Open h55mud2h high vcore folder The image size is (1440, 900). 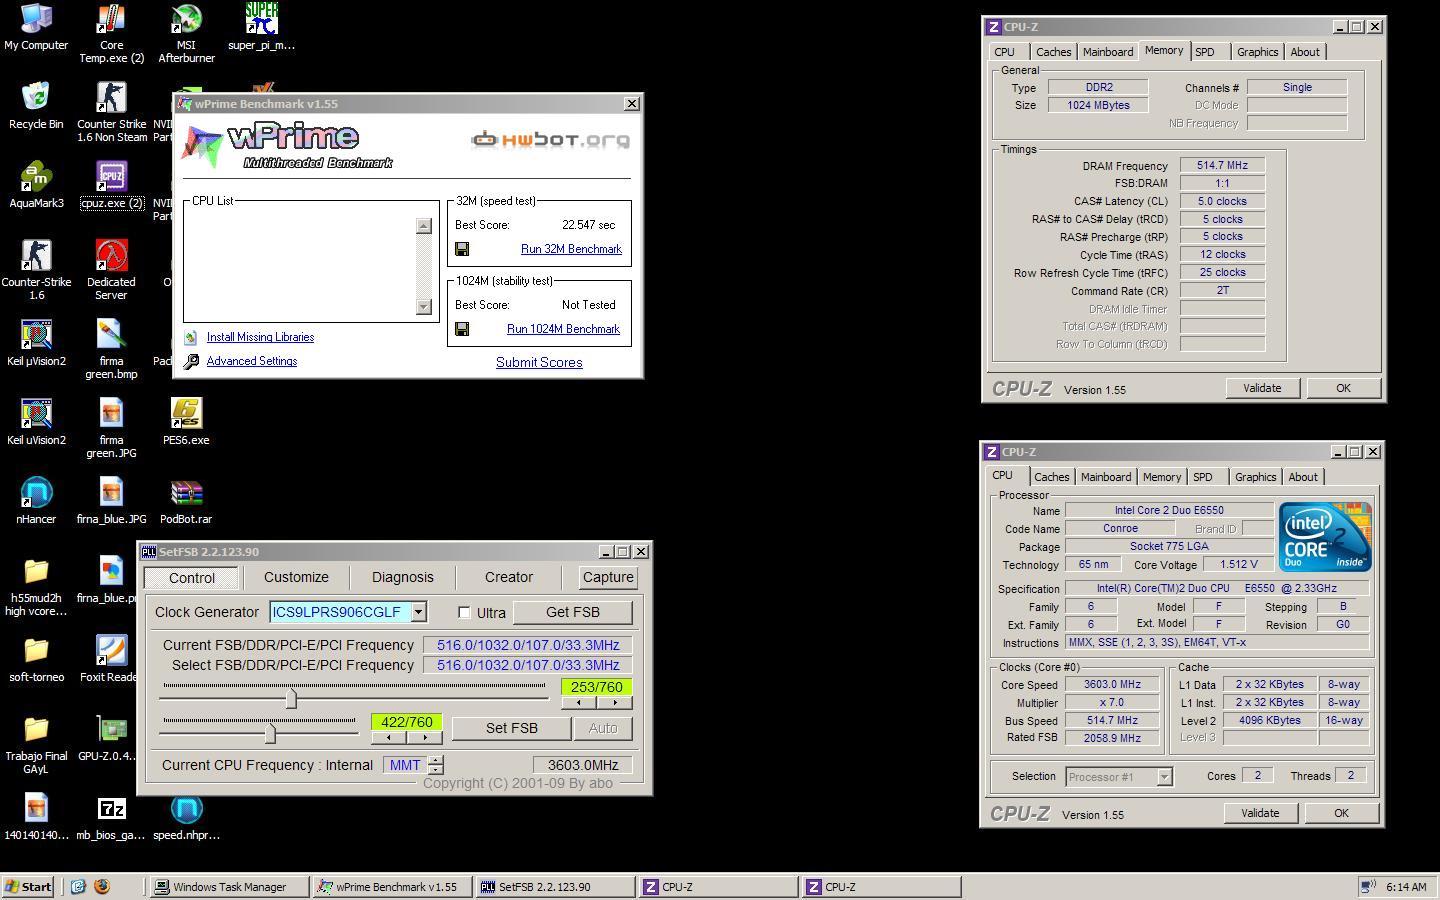tap(36, 586)
